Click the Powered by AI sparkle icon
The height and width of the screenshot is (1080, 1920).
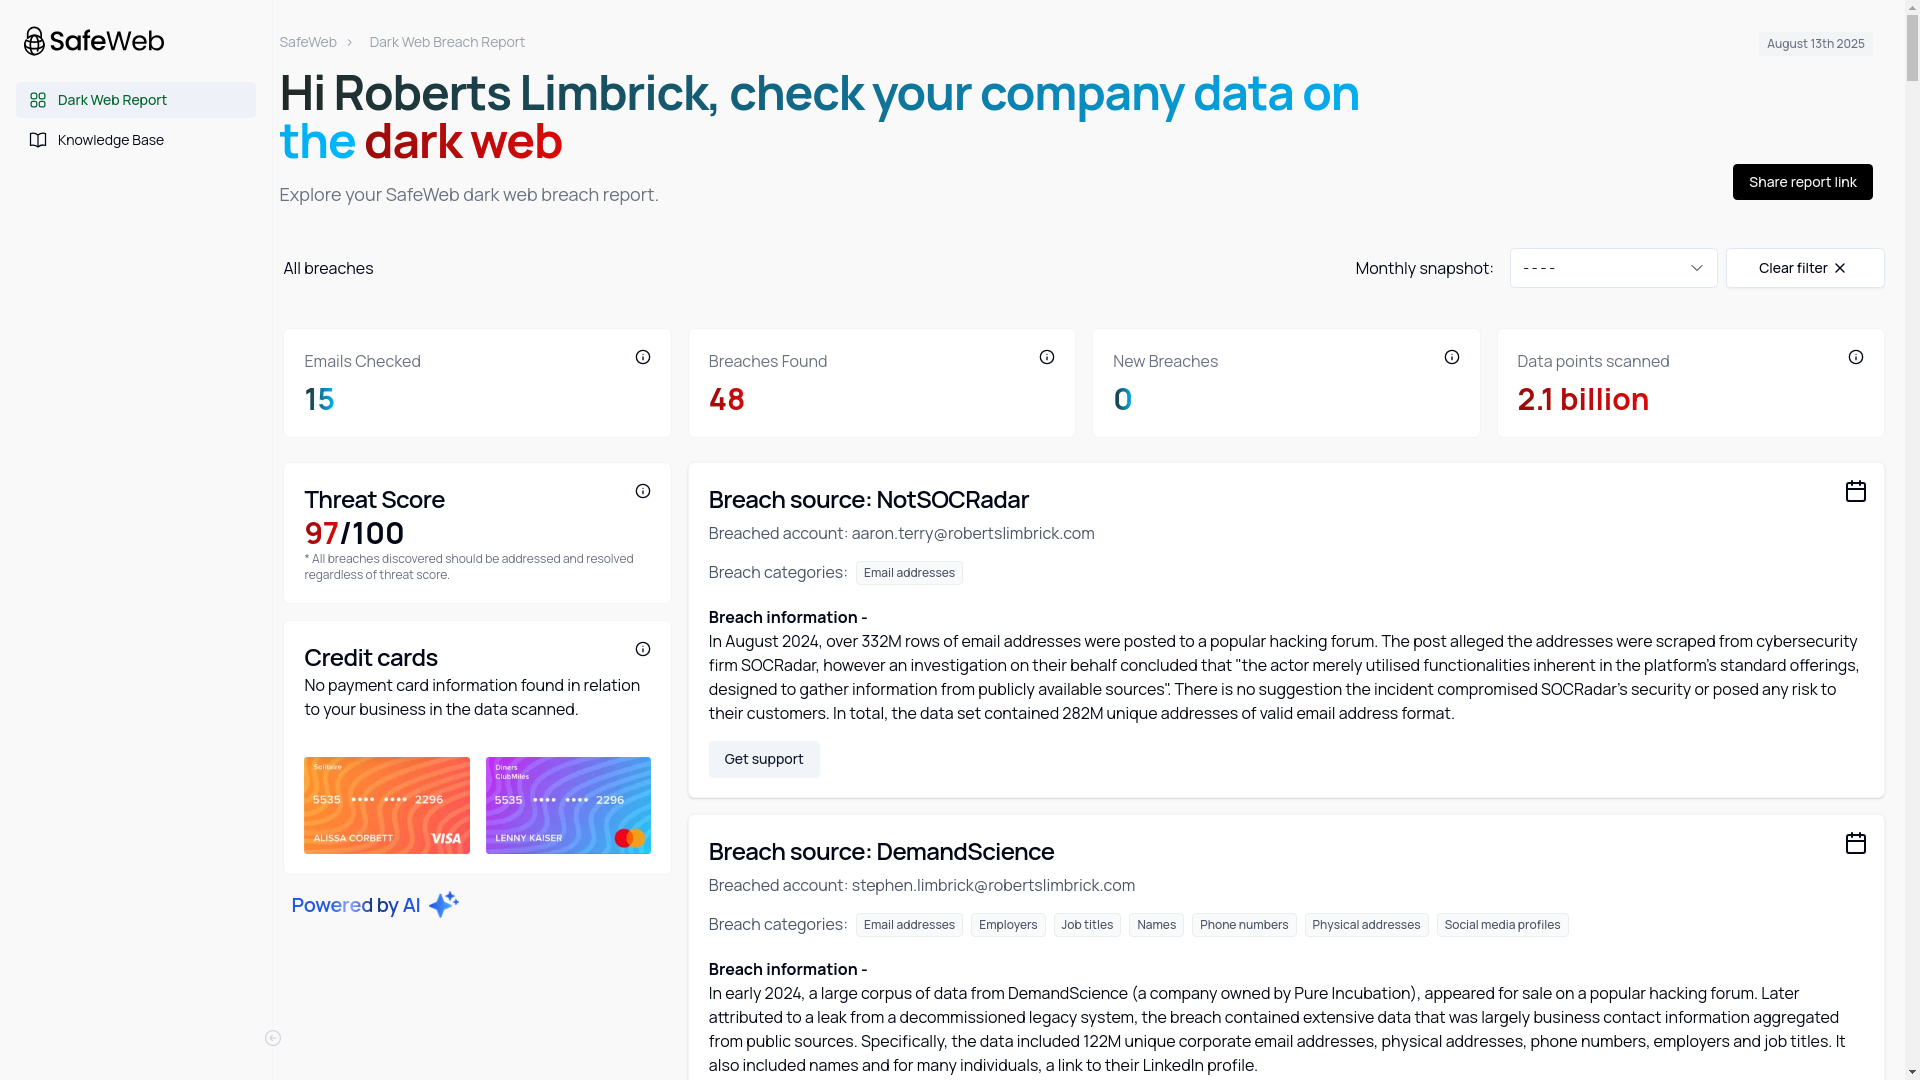point(443,904)
